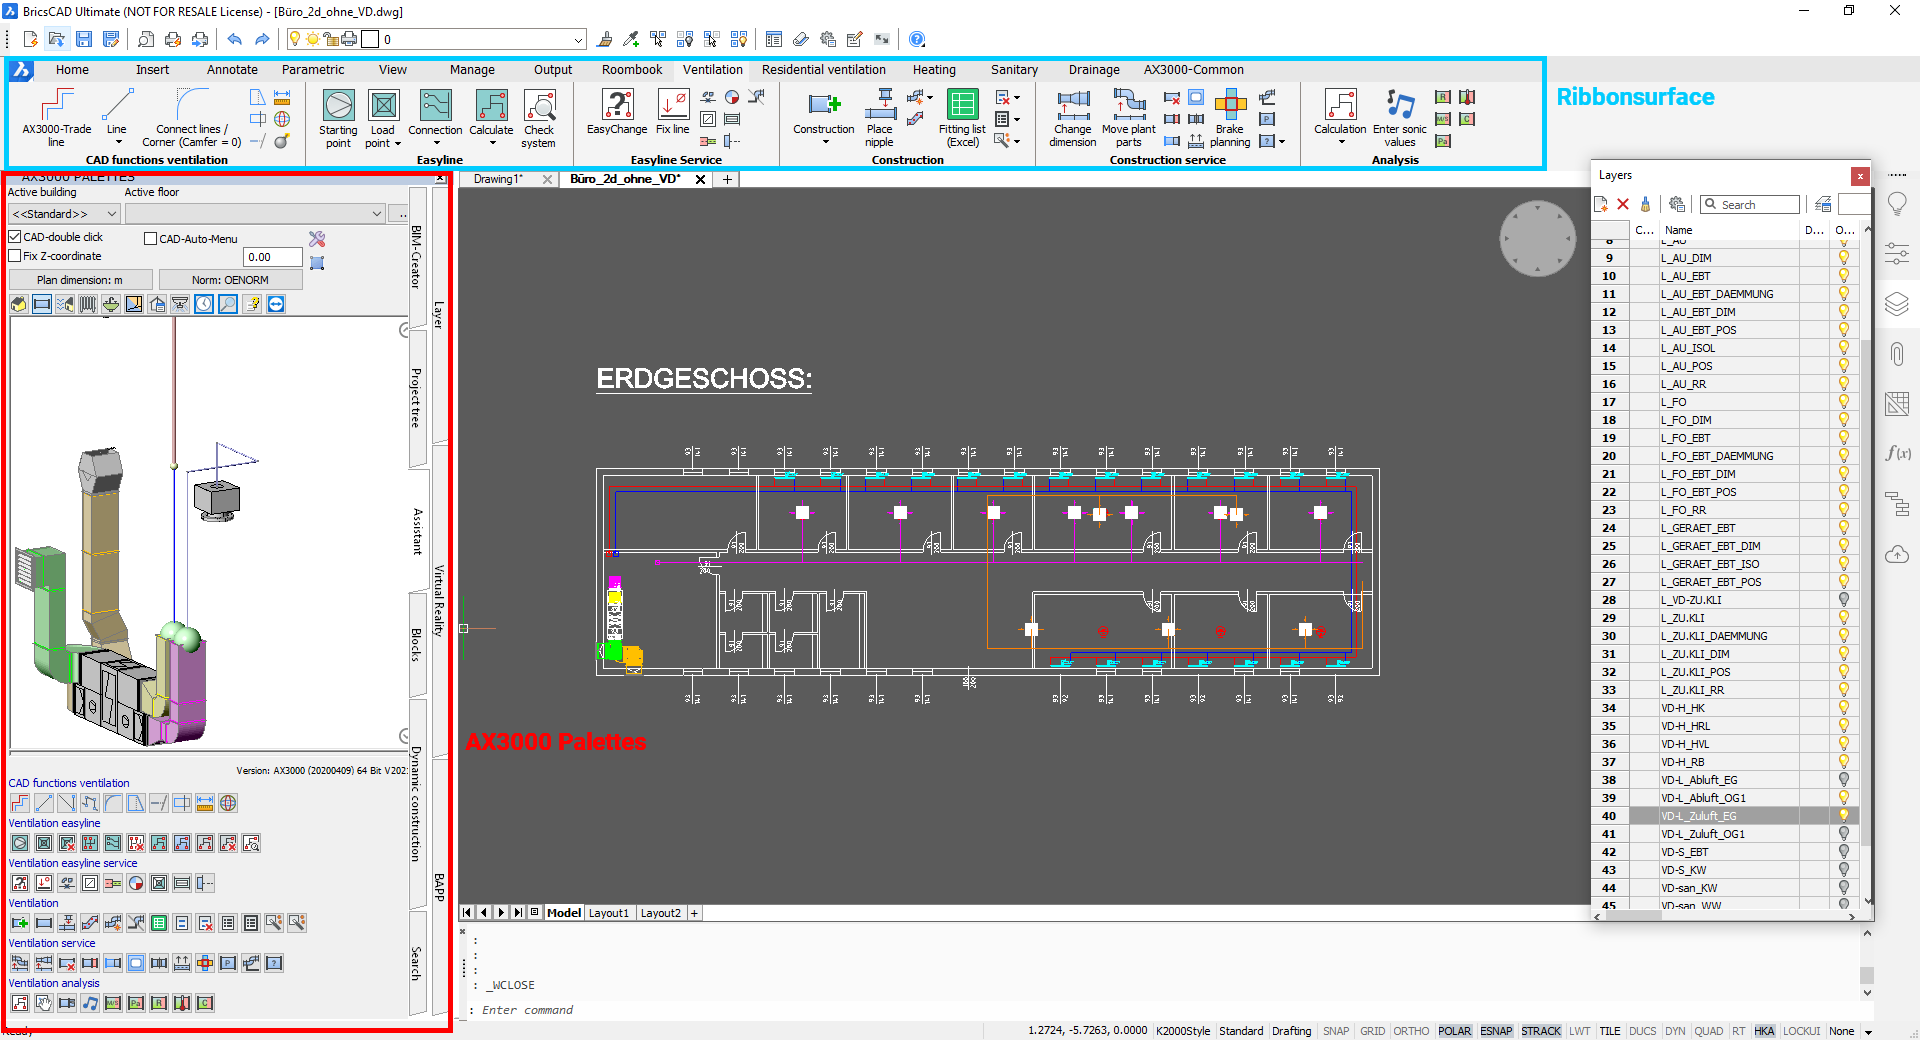Click the Starting point ribbon icon

coord(338,105)
